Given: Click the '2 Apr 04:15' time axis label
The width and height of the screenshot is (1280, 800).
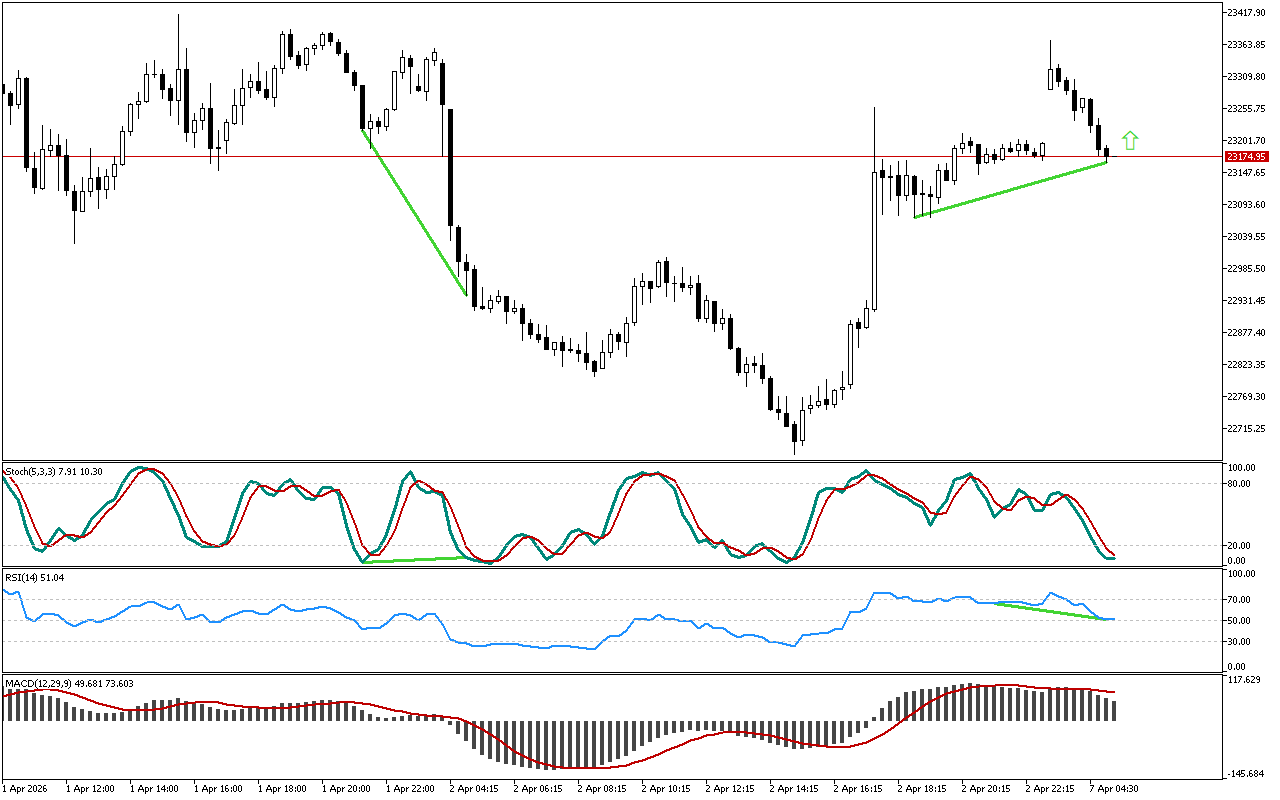Looking at the screenshot, I should click(474, 788).
